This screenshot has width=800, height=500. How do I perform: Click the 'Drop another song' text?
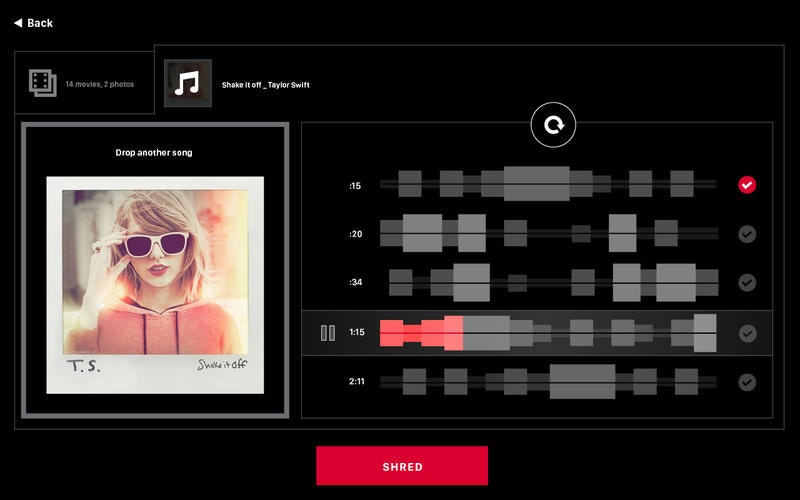coord(154,153)
